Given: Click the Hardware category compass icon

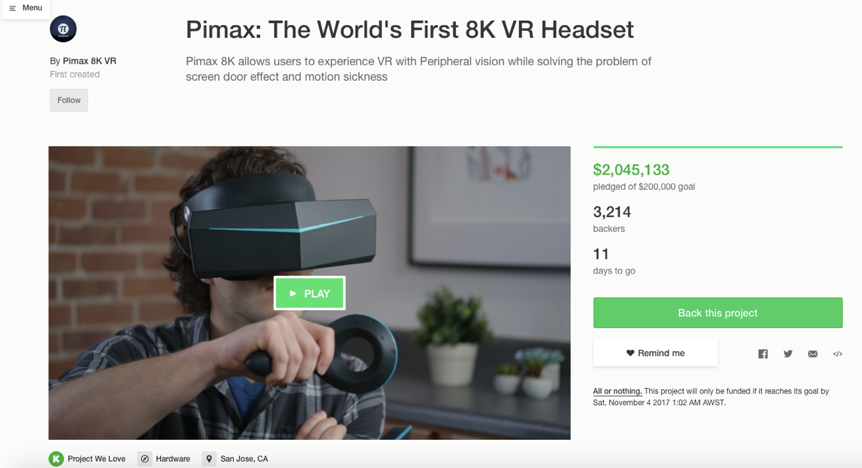Looking at the screenshot, I should click(145, 459).
